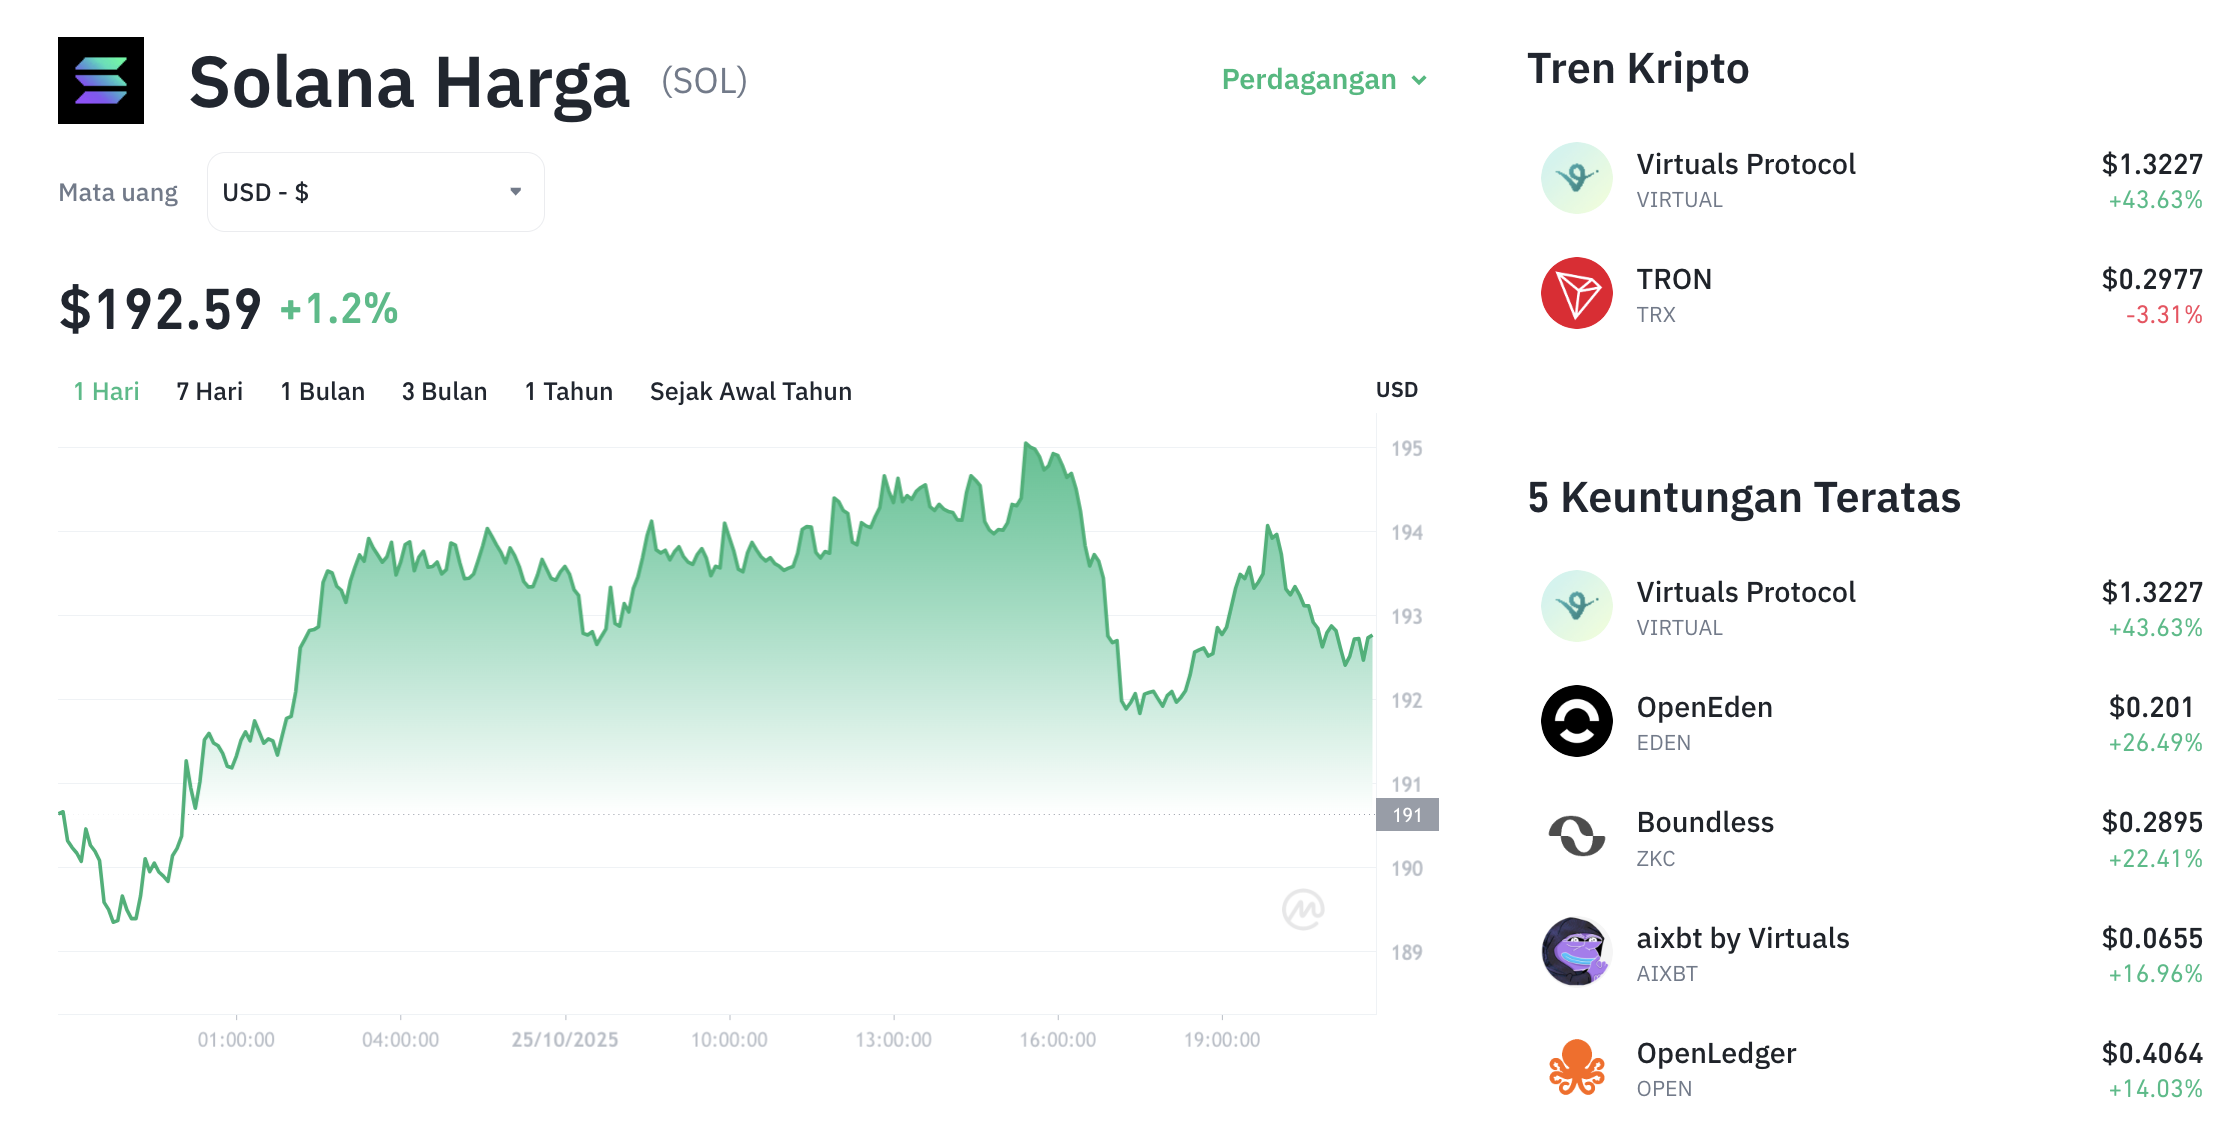This screenshot has height=1130, width=2228.
Task: Click the currency dropdown arrow
Action: [x=516, y=192]
